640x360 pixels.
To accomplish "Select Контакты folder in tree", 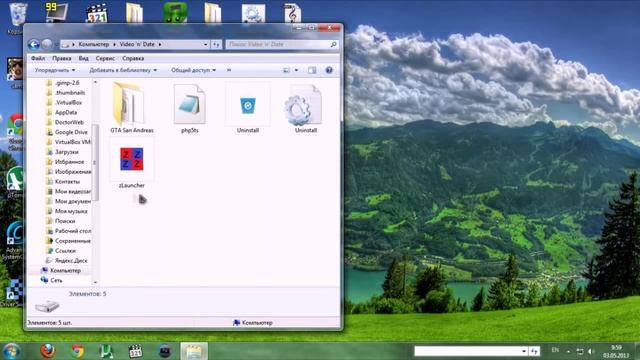I will pyautogui.click(x=63, y=181).
